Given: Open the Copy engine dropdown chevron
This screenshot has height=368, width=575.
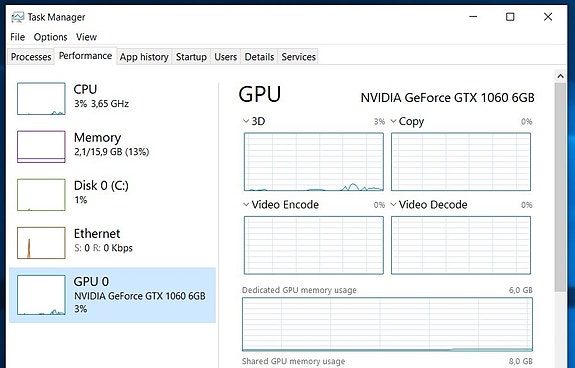Looking at the screenshot, I should tap(393, 121).
